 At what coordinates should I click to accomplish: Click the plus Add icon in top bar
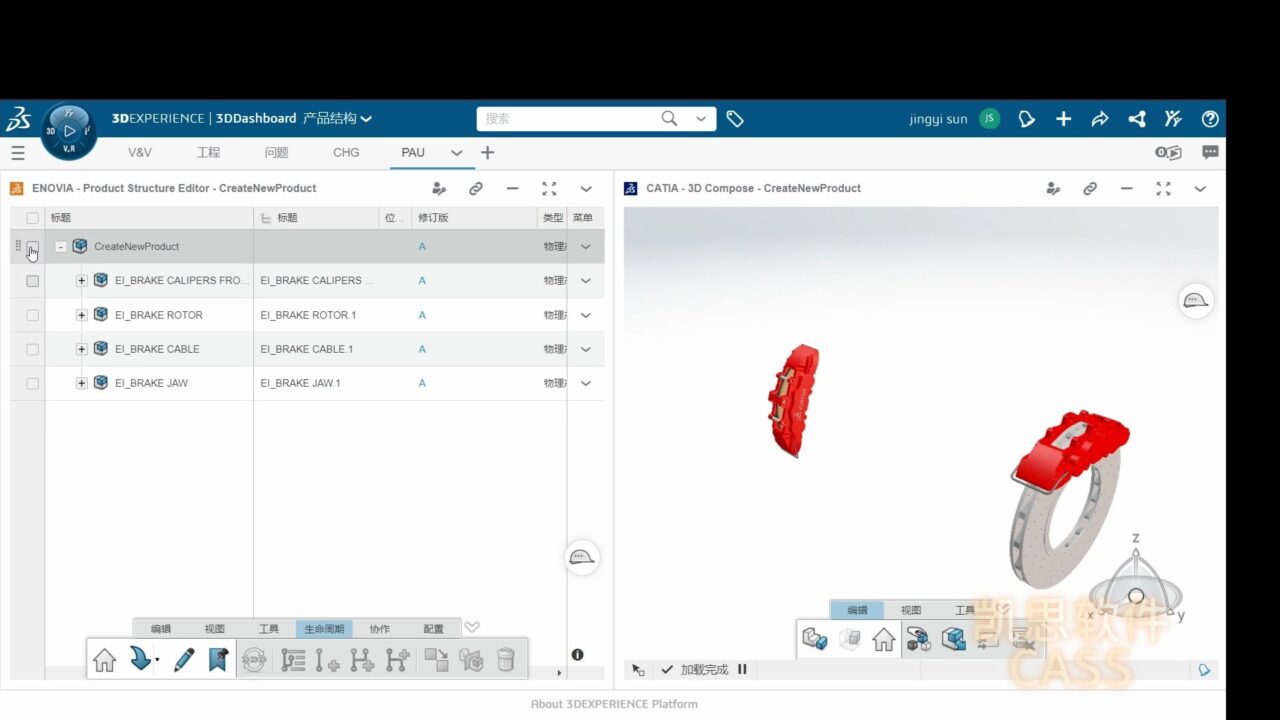point(1063,119)
